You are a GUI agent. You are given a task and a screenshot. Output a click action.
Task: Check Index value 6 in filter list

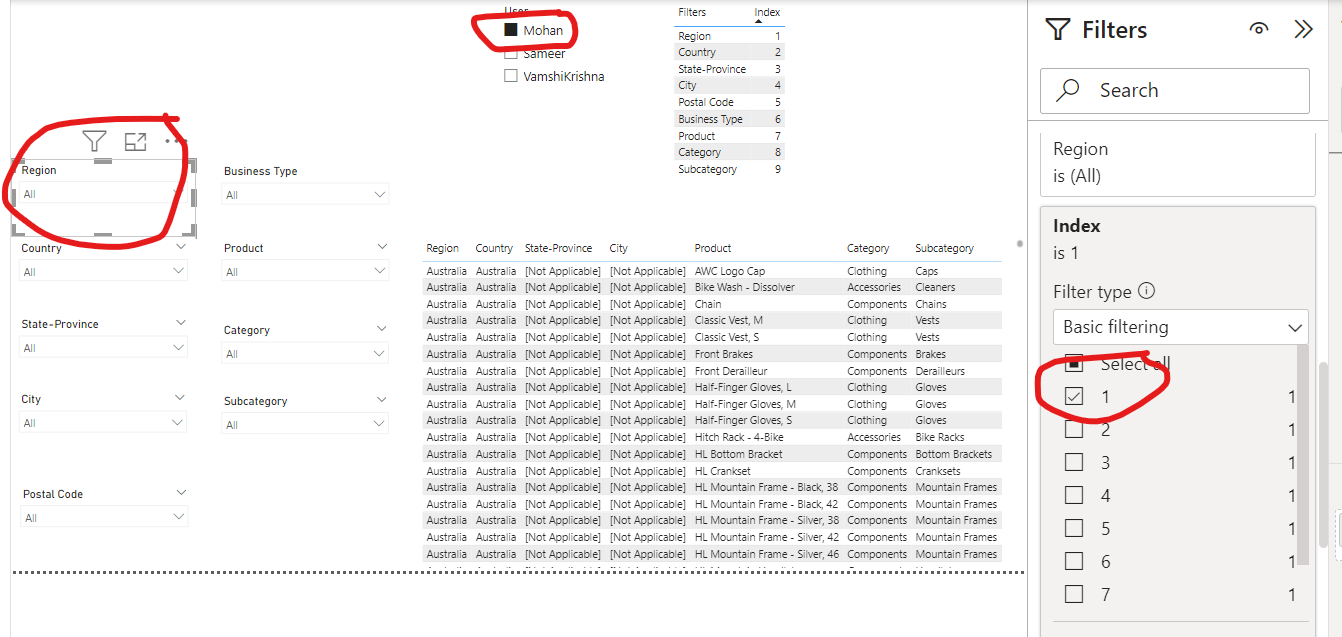pos(1074,561)
